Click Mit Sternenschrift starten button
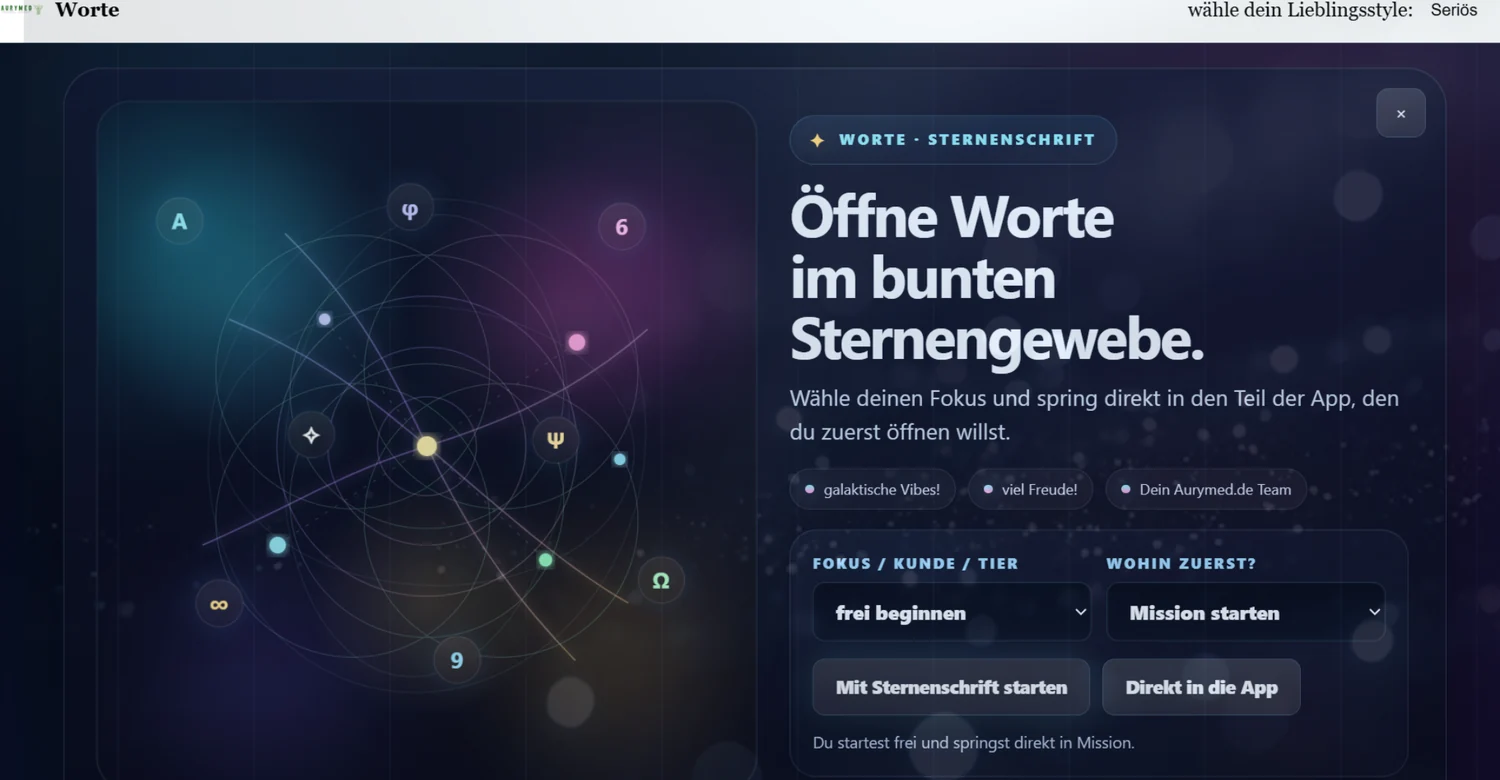The image size is (1500, 780). (x=951, y=687)
